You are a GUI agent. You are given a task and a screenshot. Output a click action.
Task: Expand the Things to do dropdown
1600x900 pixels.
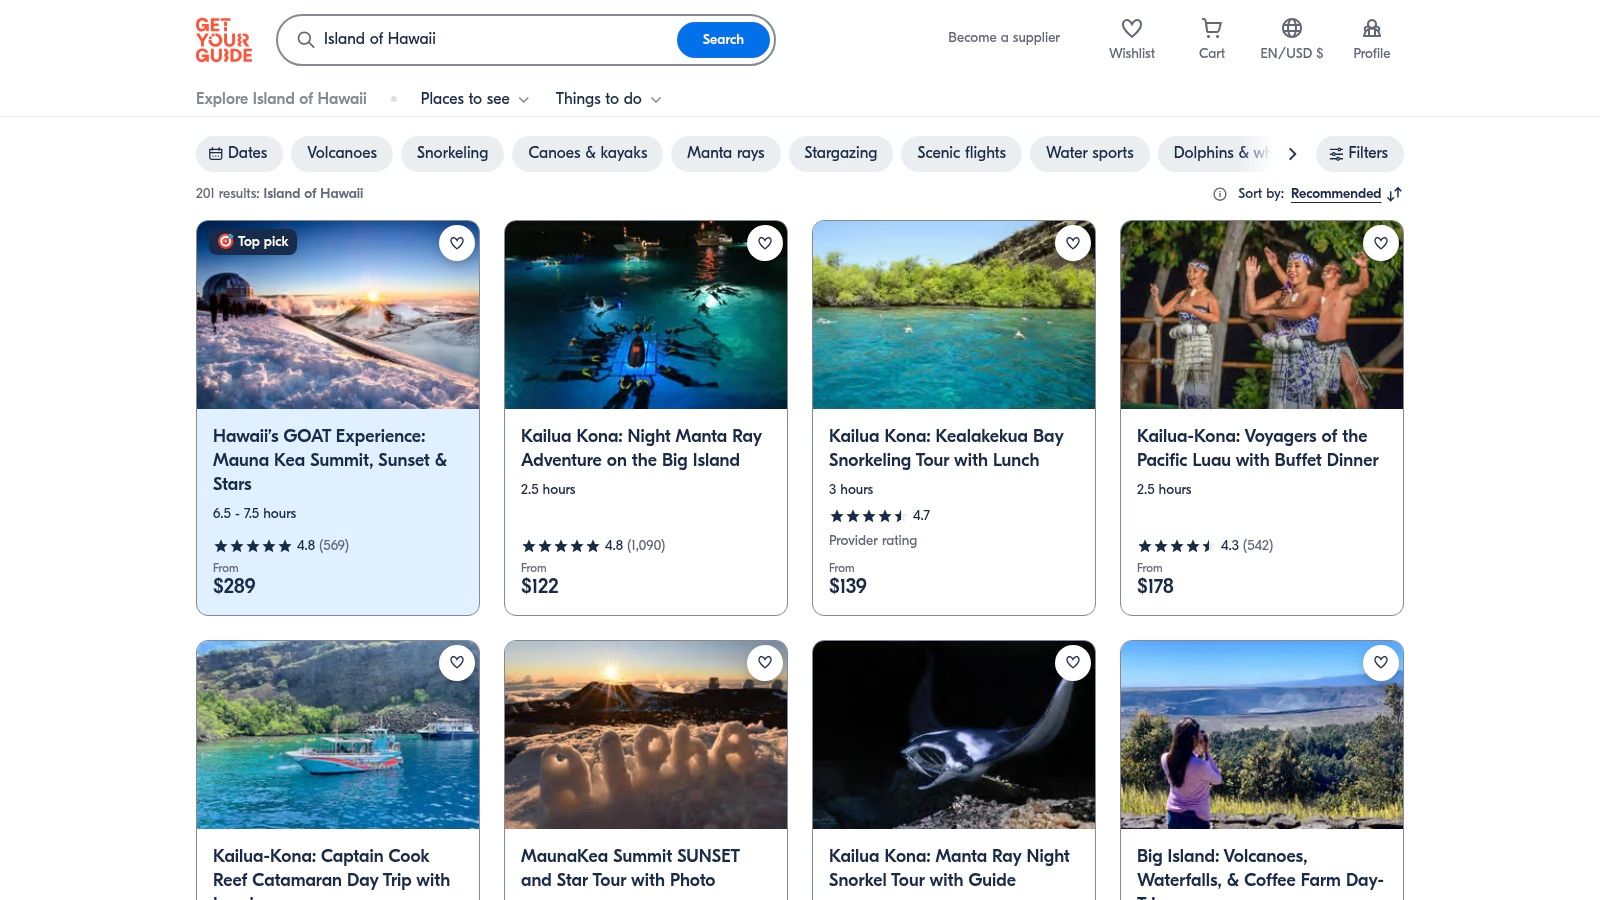(x=608, y=99)
